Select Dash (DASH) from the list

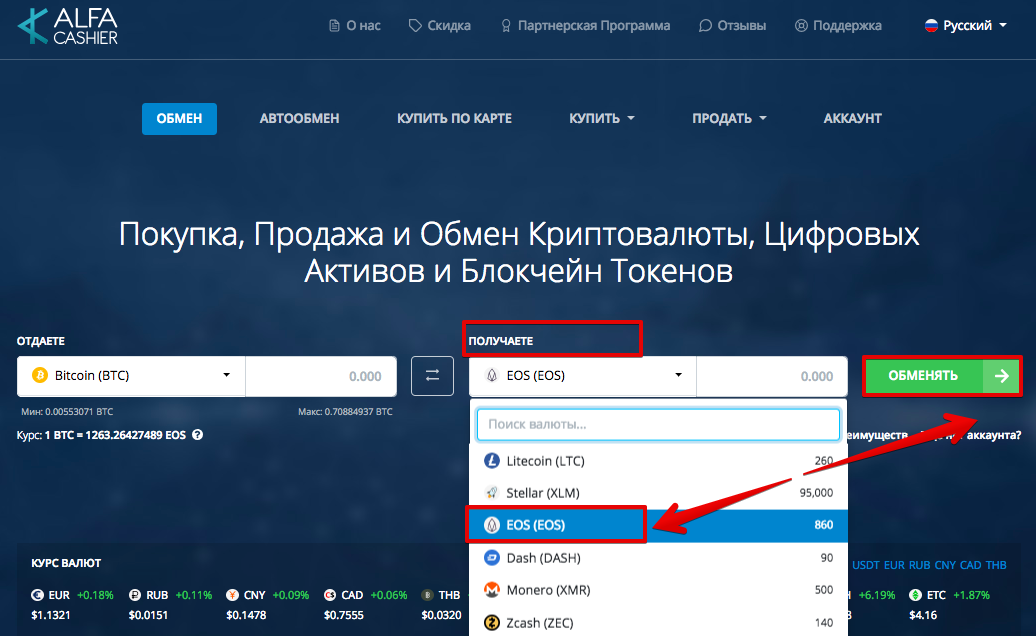(x=658, y=558)
